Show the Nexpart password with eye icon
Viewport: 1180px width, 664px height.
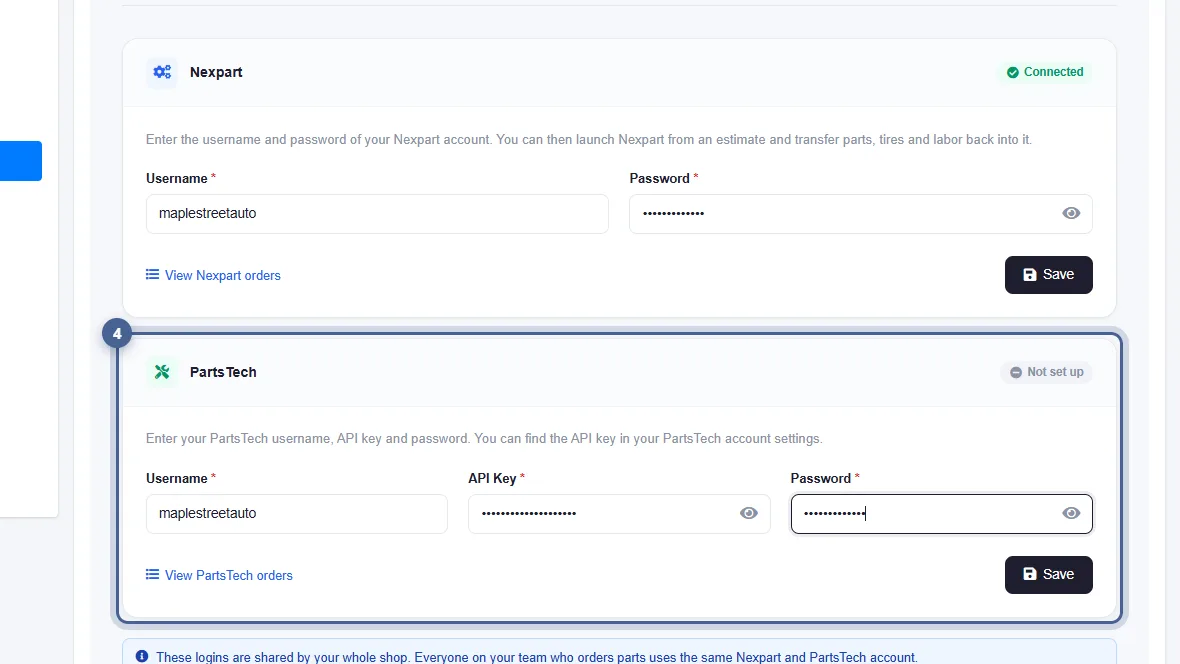pyautogui.click(x=1071, y=214)
